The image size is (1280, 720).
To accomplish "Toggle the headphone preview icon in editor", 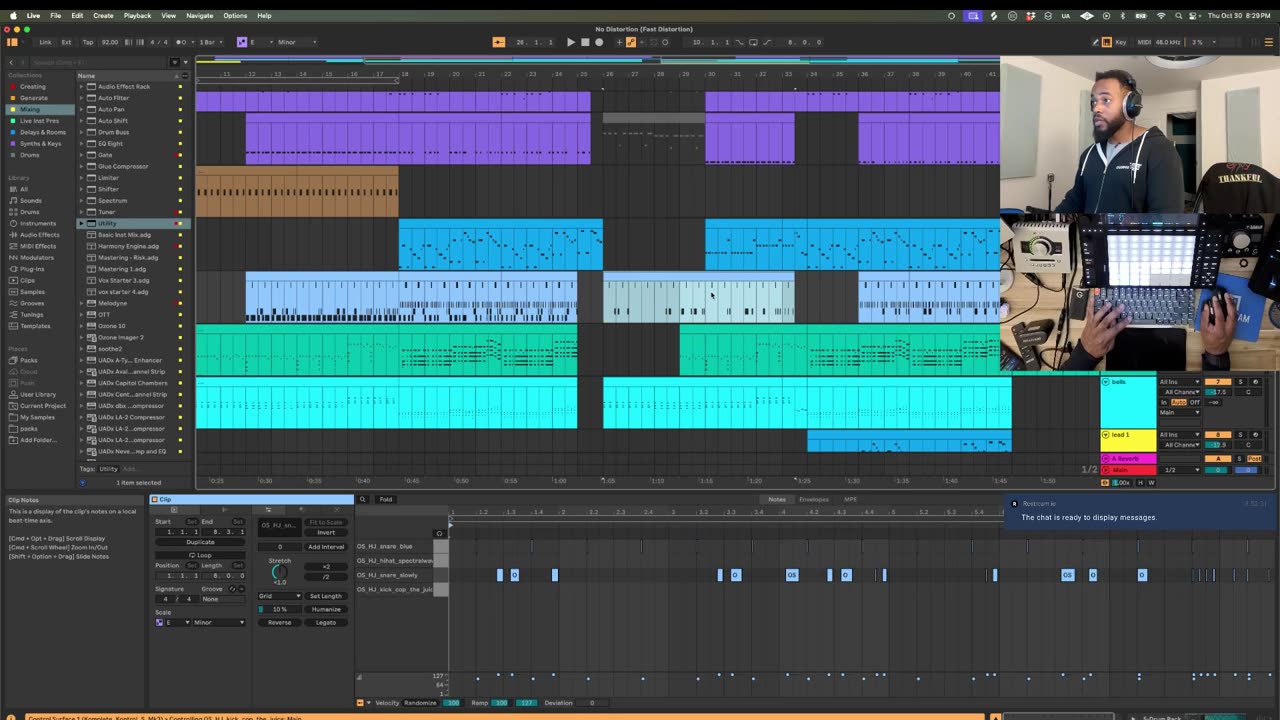I will click(x=439, y=533).
